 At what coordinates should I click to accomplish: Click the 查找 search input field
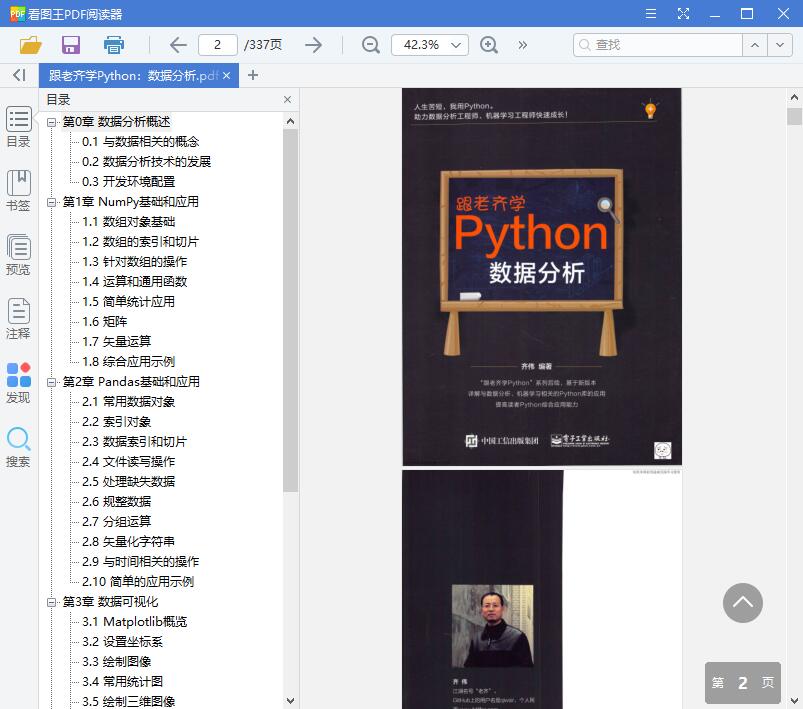click(650, 45)
